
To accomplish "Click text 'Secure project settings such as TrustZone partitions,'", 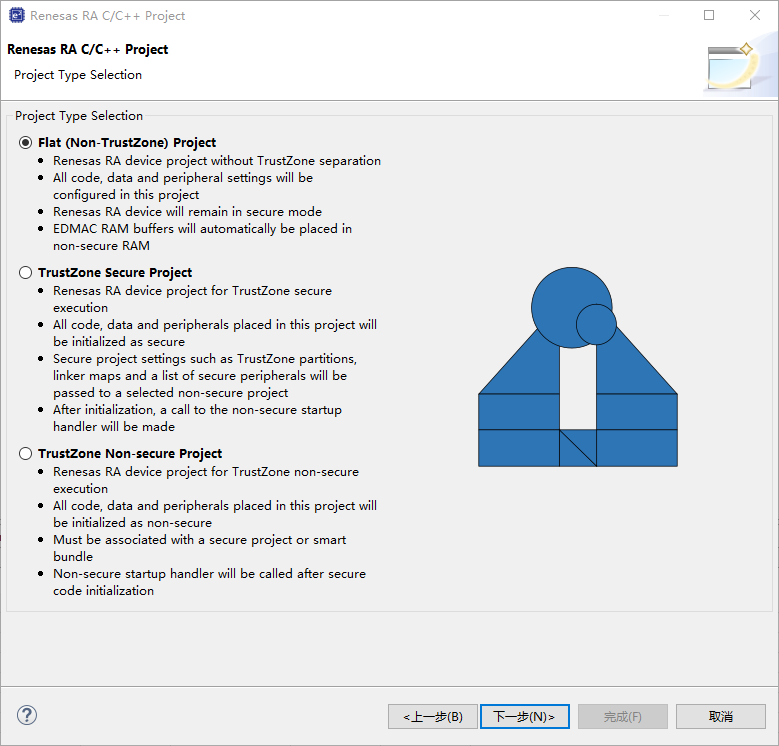I will tap(205, 359).
